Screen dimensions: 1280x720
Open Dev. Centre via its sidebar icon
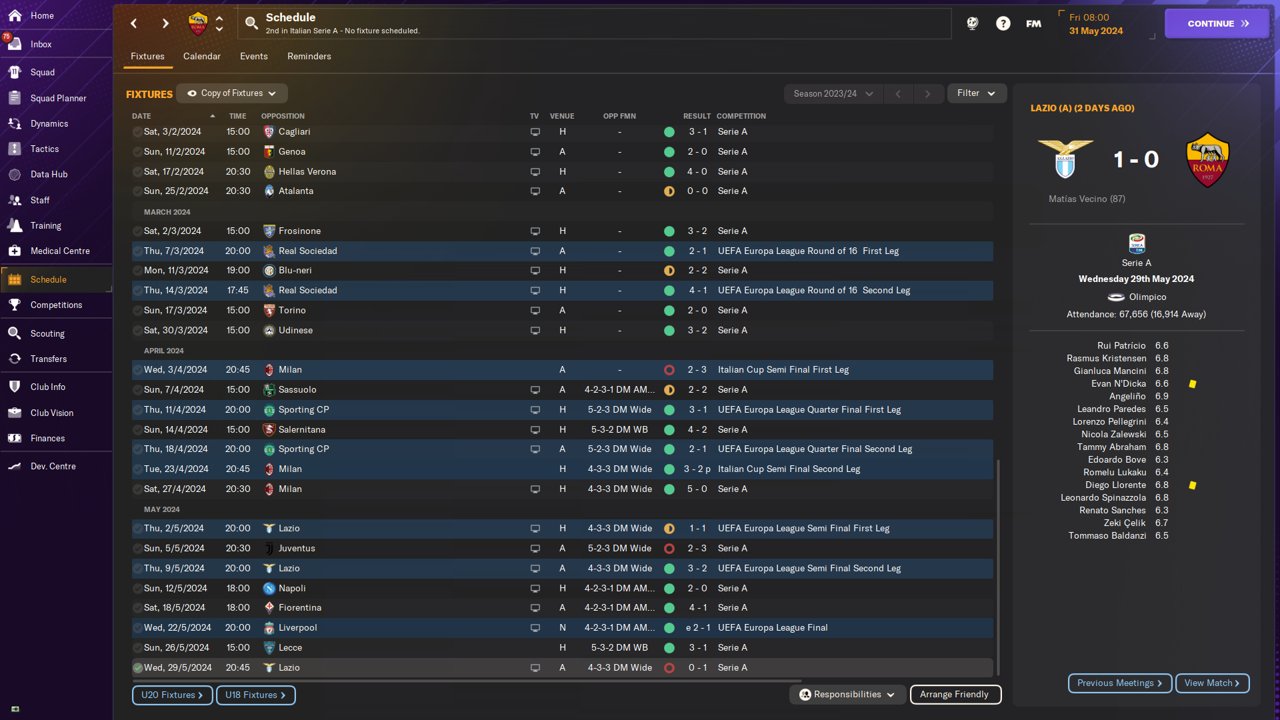pos(14,466)
